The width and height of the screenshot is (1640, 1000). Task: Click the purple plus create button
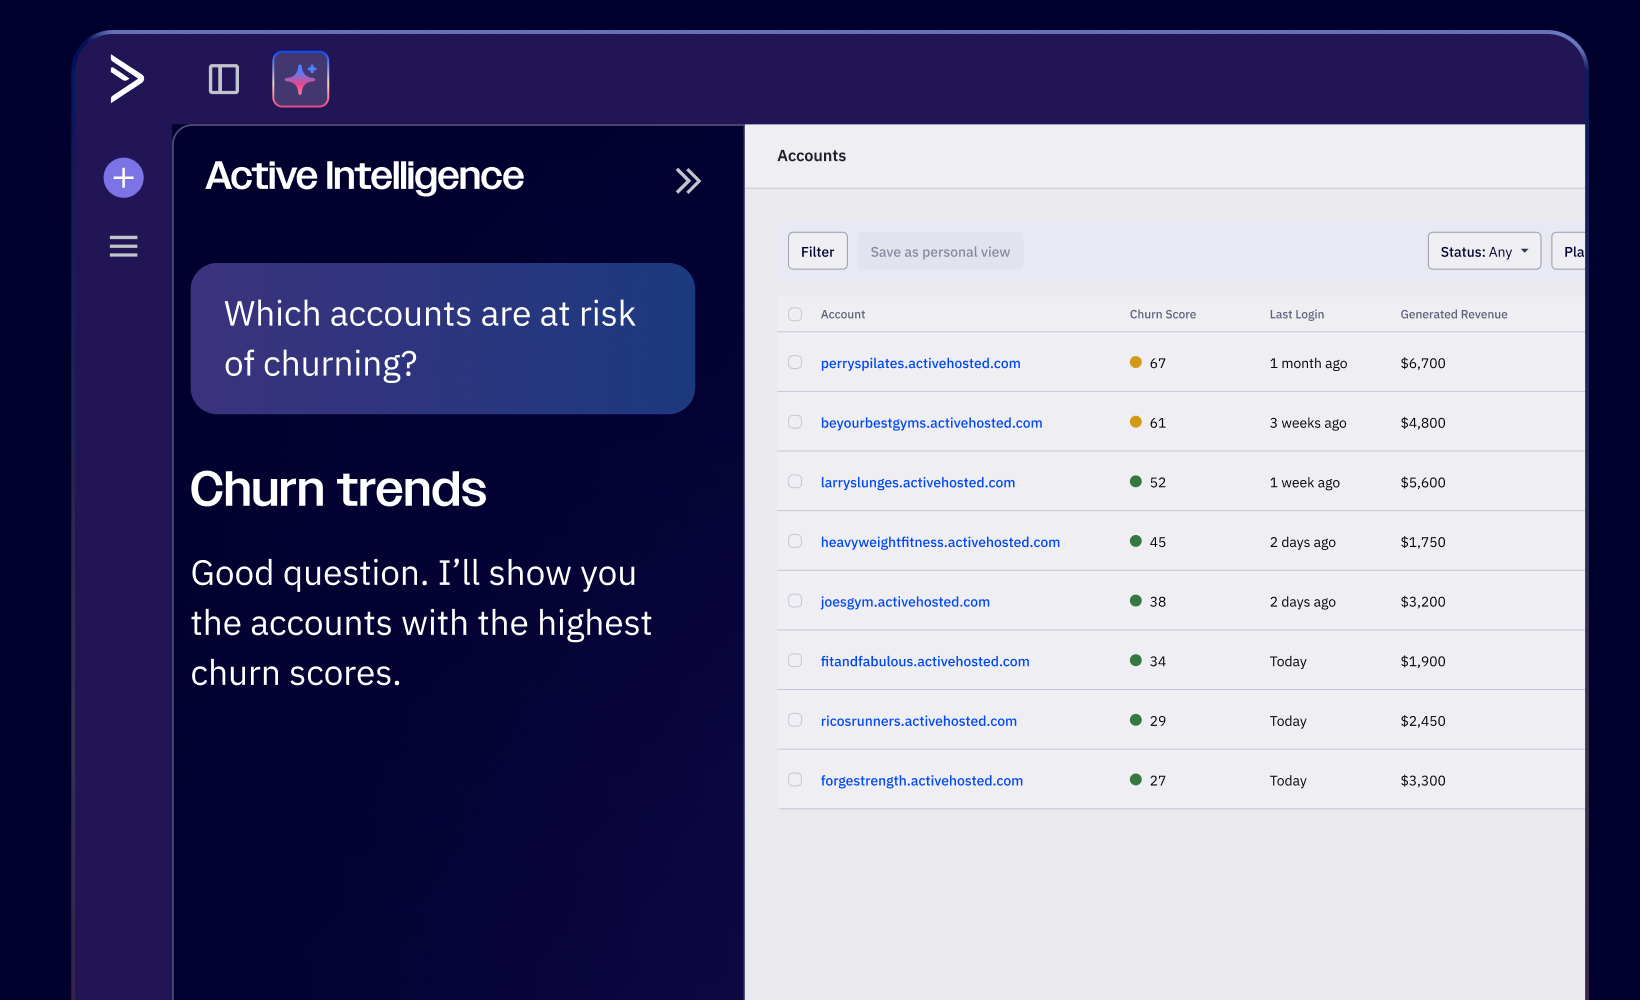pyautogui.click(x=124, y=178)
